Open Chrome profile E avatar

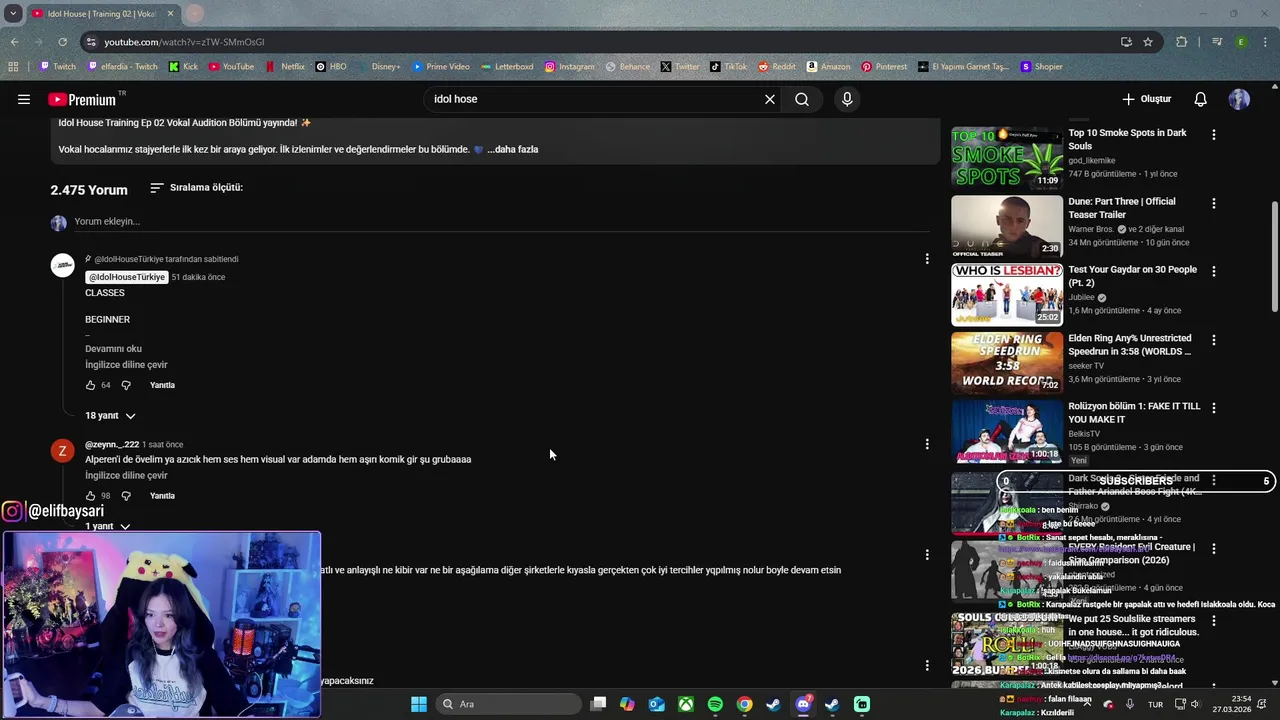pos(1241,42)
